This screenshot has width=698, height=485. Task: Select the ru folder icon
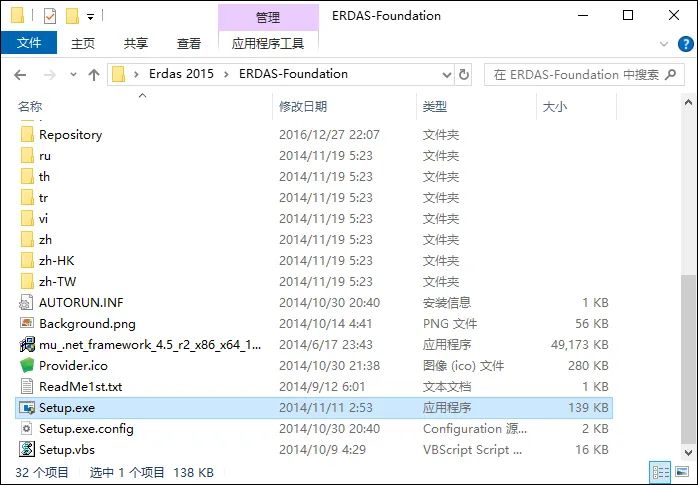click(x=27, y=156)
